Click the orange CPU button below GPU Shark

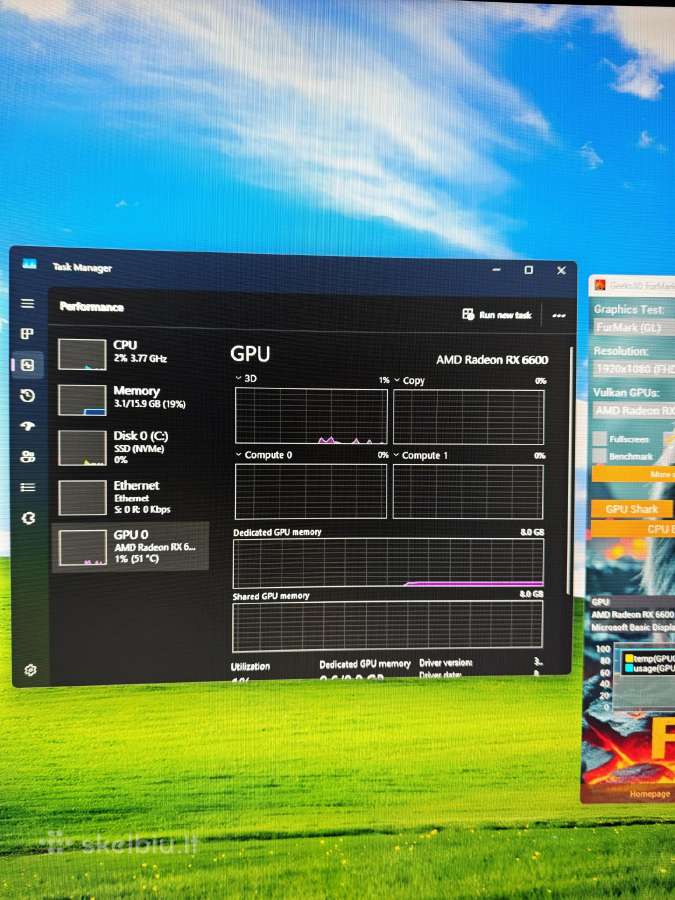(633, 529)
